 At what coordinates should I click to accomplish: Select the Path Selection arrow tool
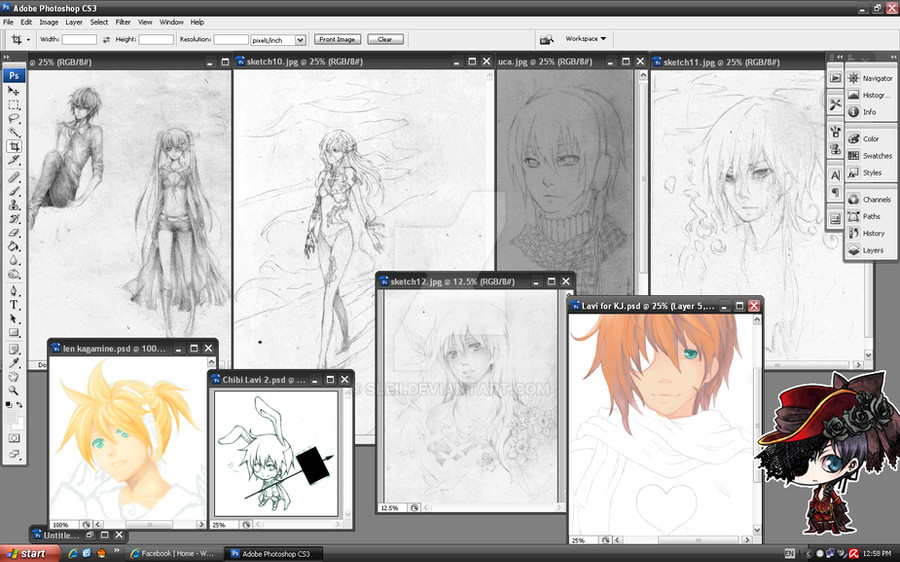14,319
